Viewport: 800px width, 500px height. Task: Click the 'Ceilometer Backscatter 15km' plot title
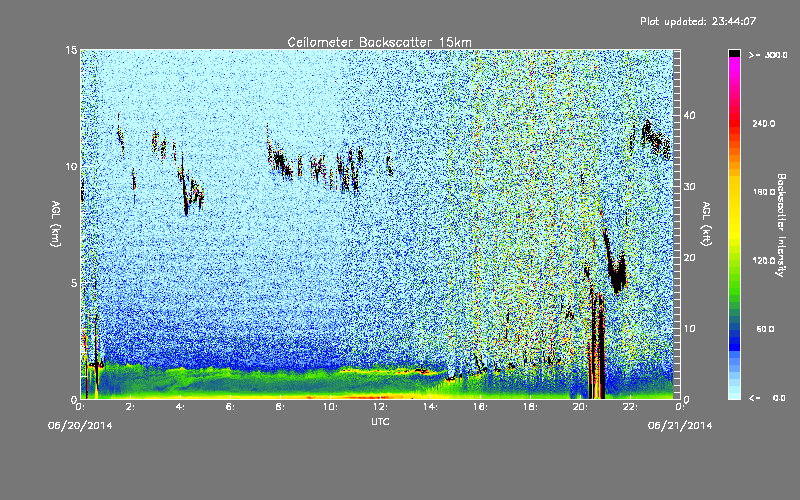coord(379,42)
